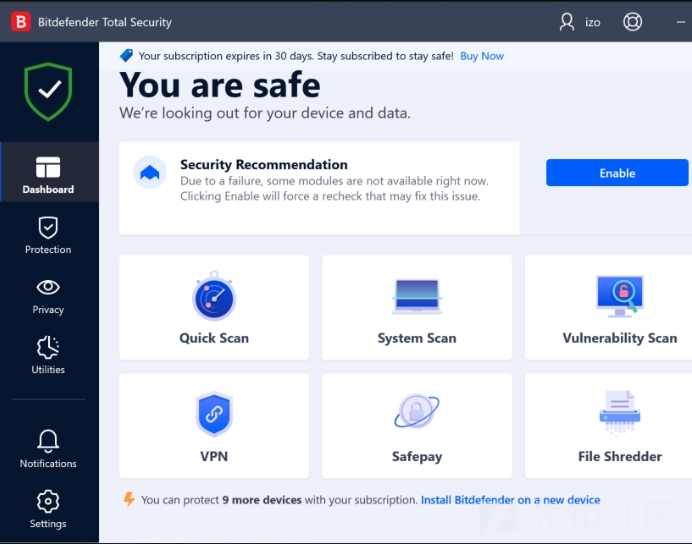Click the 'You are safe' heading
The image size is (692, 545).
tap(220, 85)
